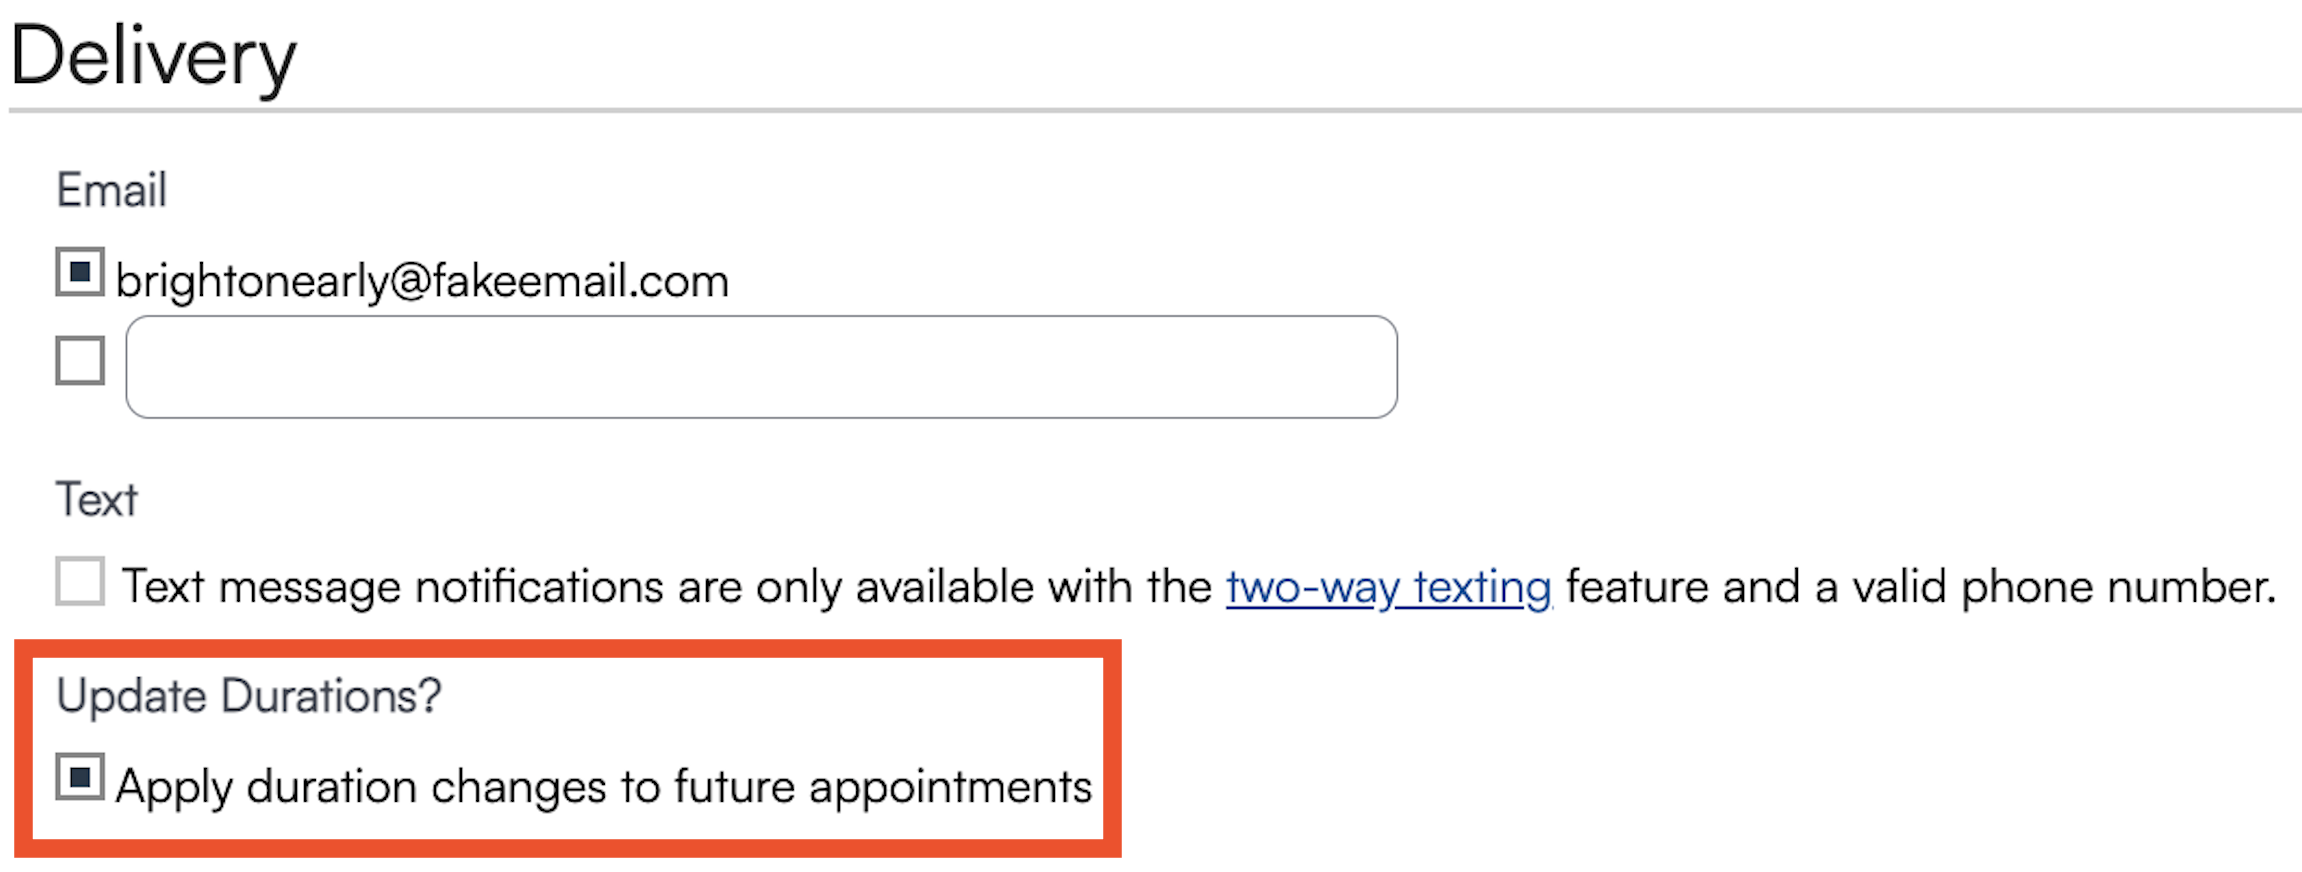Select the Email section label
Image resolution: width=2302 pixels, height=872 pixels.
click(111, 190)
